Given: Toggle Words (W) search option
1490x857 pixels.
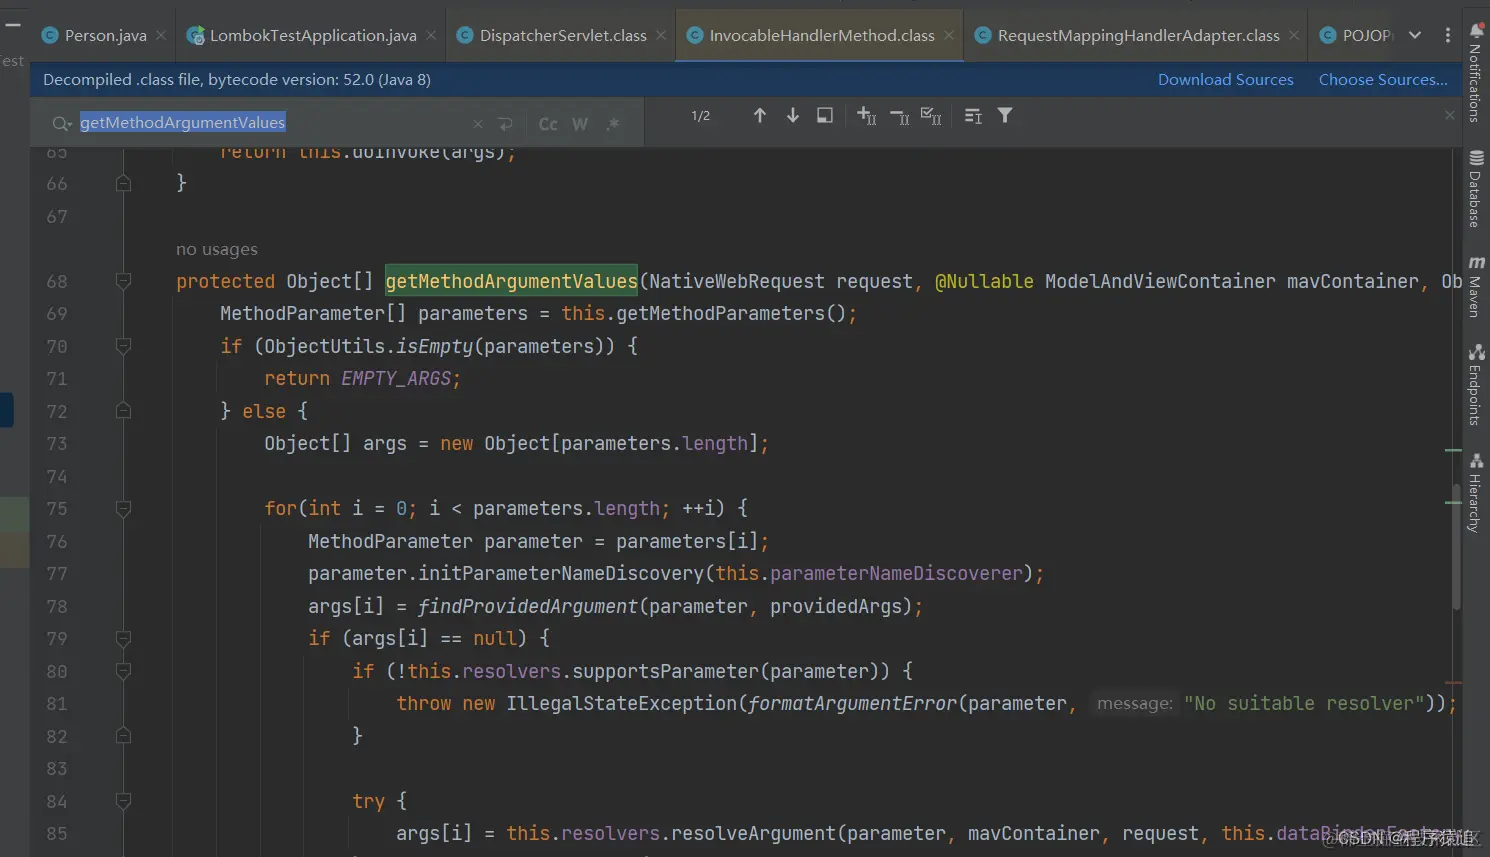Looking at the screenshot, I should pyautogui.click(x=580, y=124).
